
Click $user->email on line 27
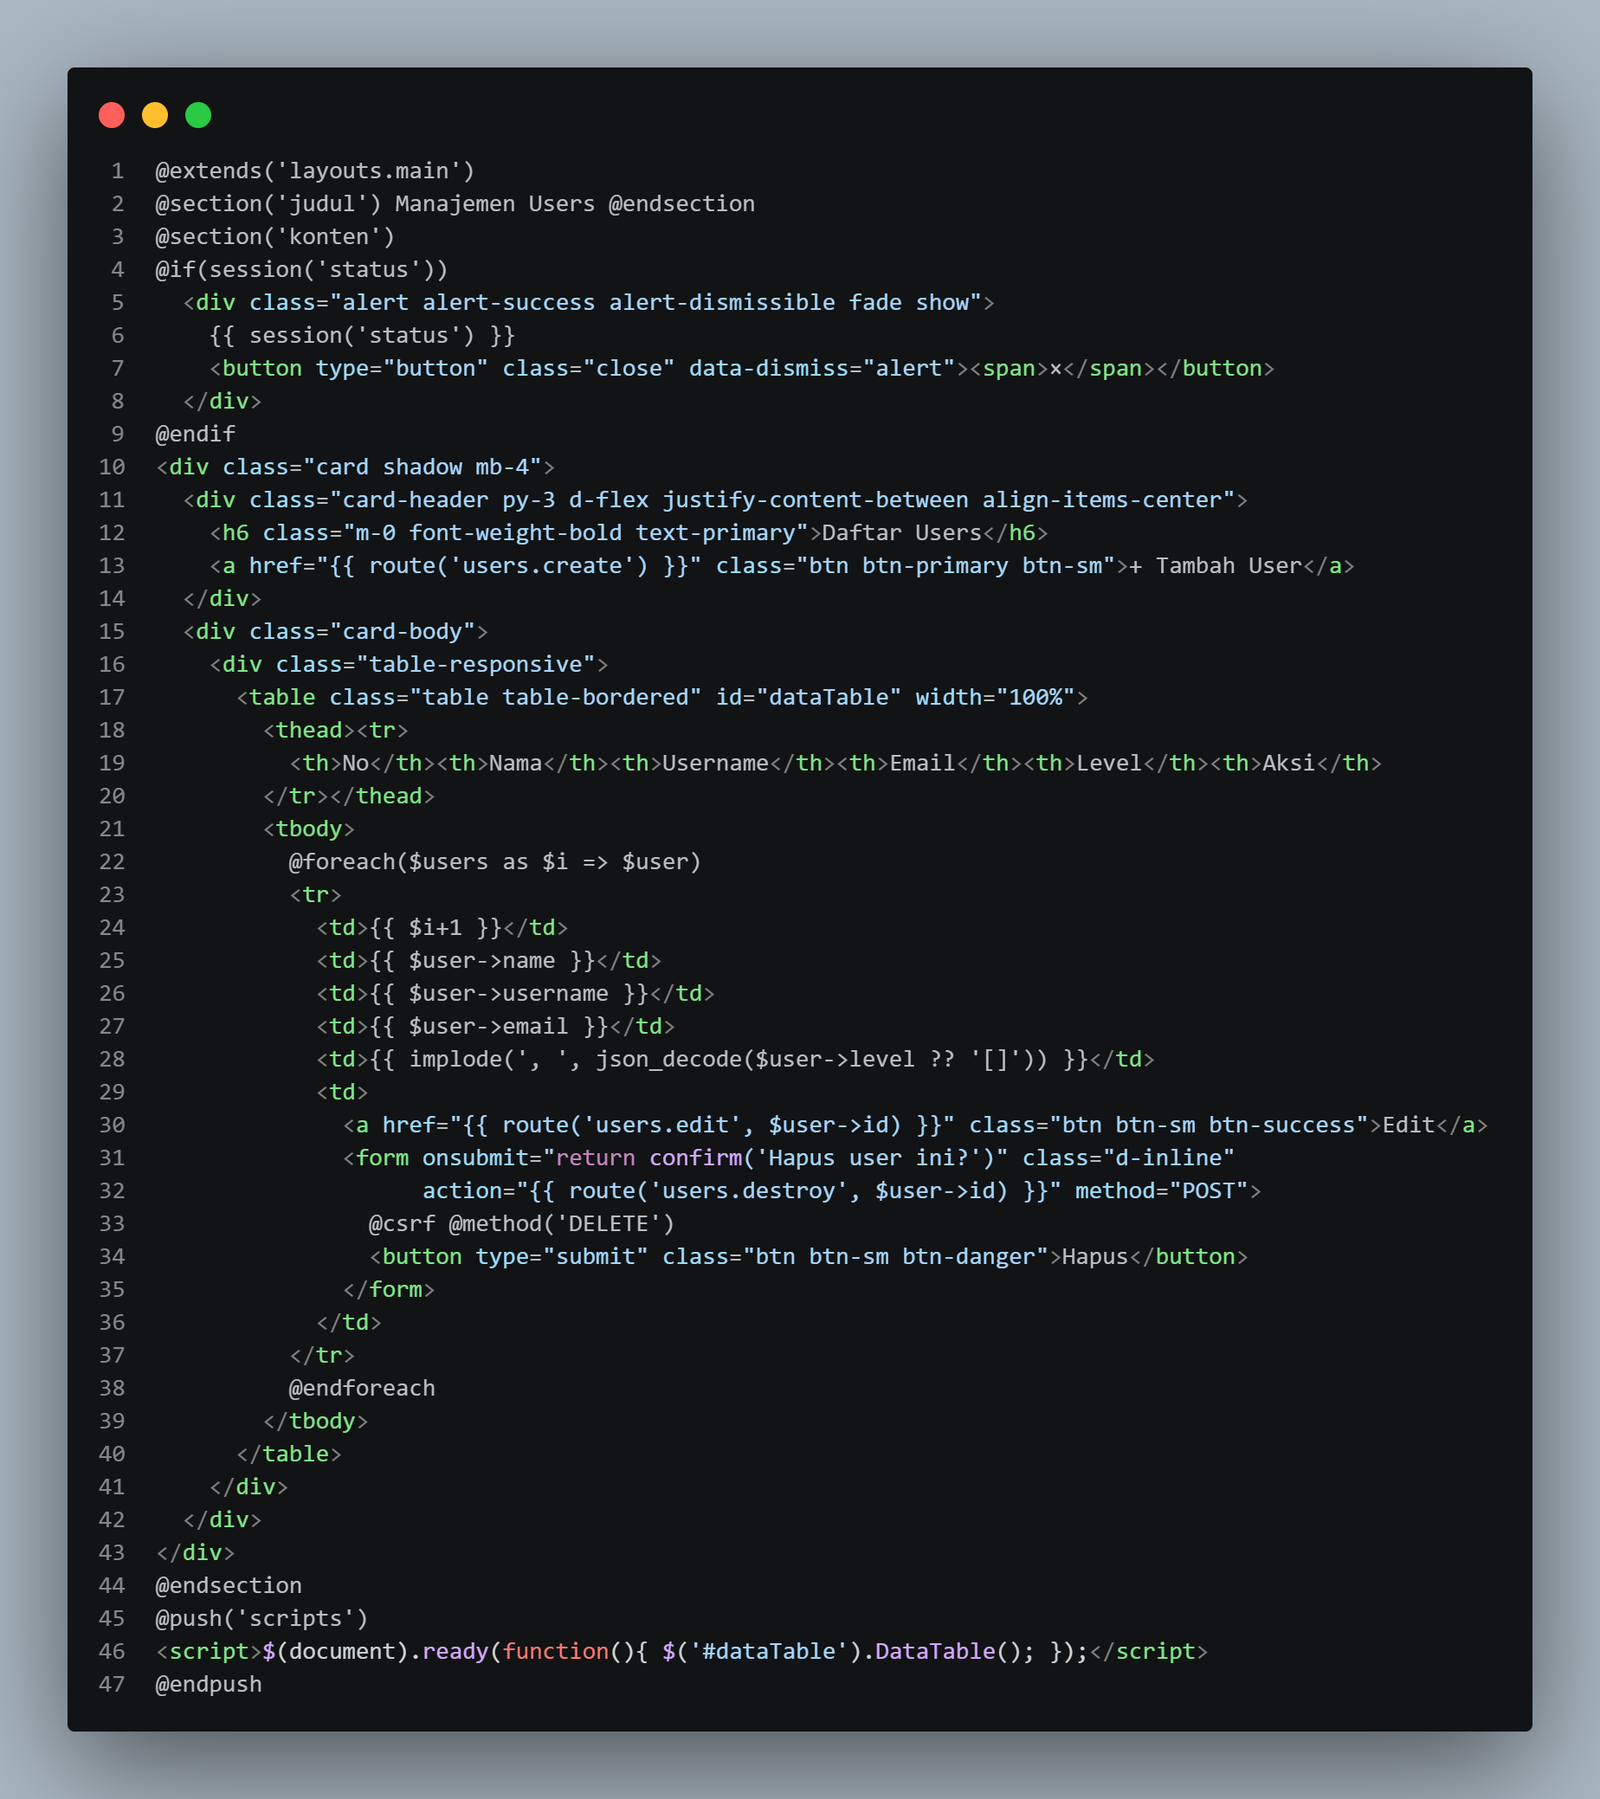[488, 1026]
